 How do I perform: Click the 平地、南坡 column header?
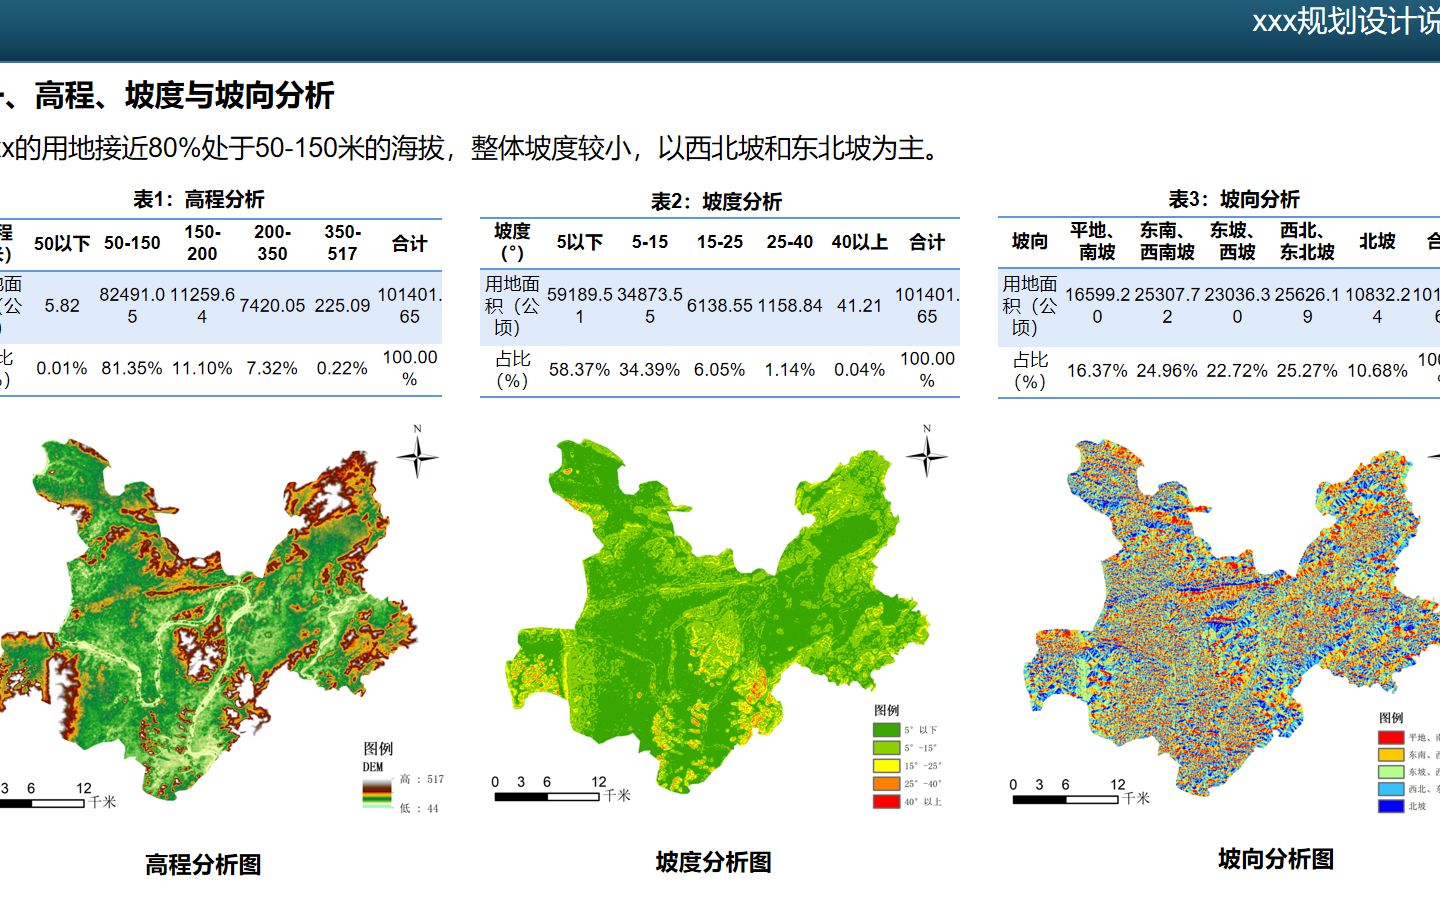[x=1097, y=241]
